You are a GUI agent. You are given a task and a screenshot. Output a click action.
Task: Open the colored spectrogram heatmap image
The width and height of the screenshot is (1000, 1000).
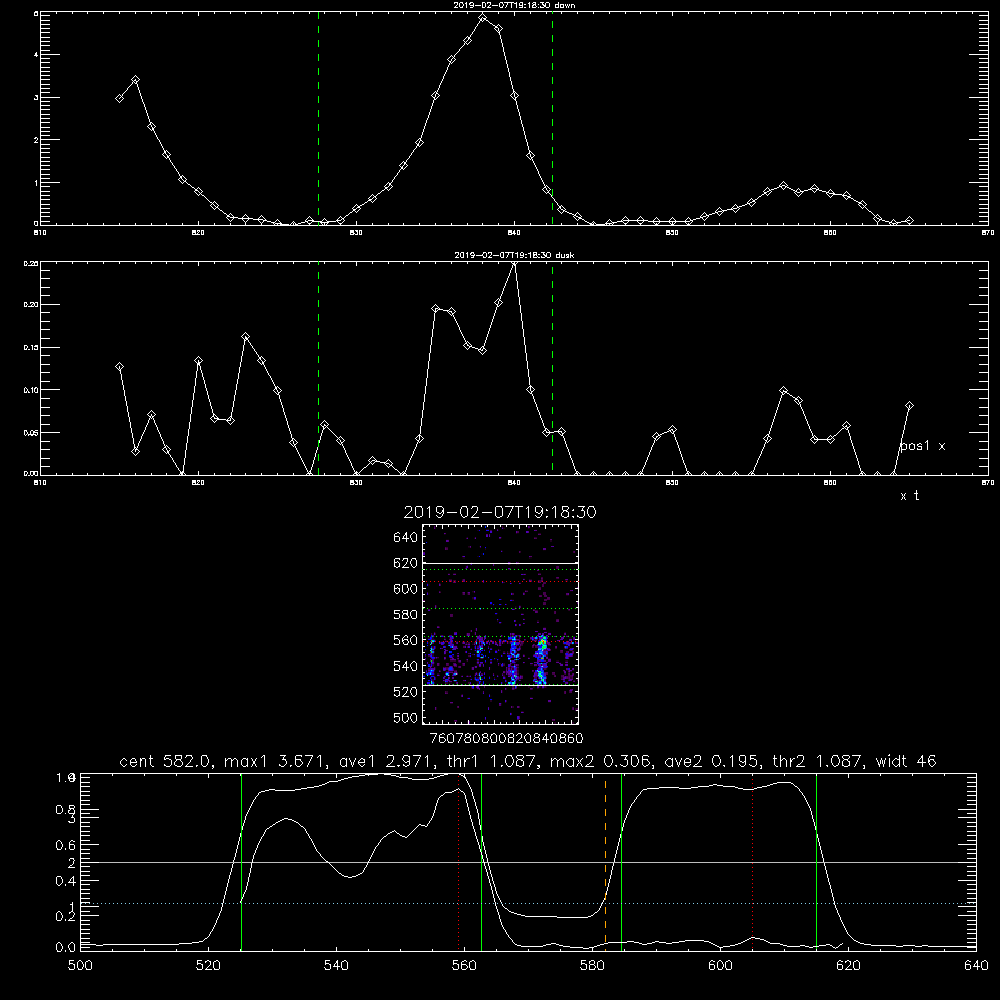point(501,624)
